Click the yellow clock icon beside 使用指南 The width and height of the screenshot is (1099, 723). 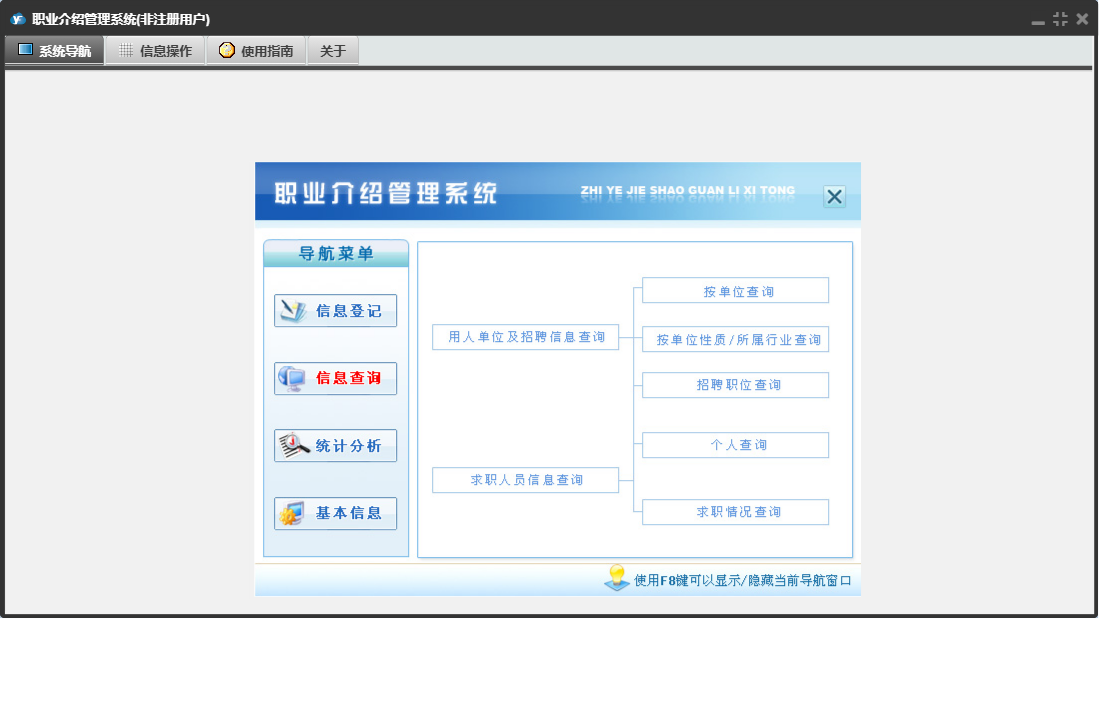[x=226, y=50]
